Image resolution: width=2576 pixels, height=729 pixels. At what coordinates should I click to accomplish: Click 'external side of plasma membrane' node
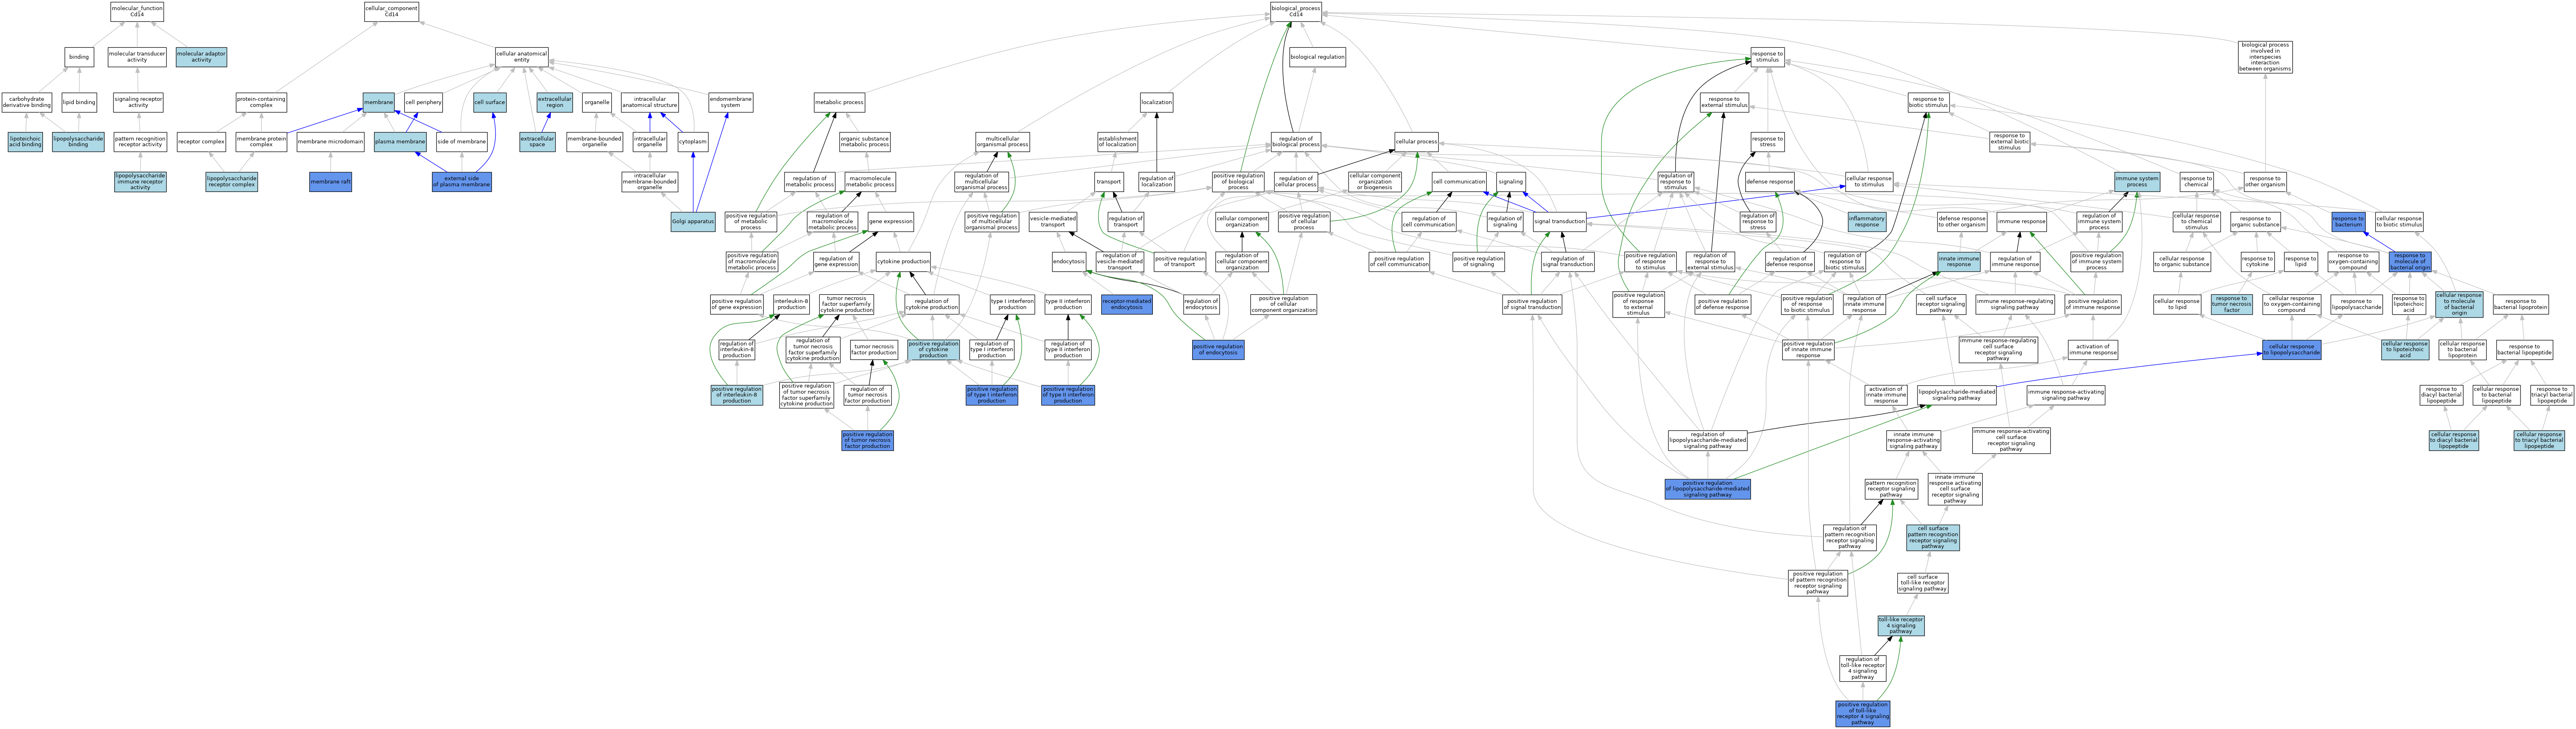point(461,182)
